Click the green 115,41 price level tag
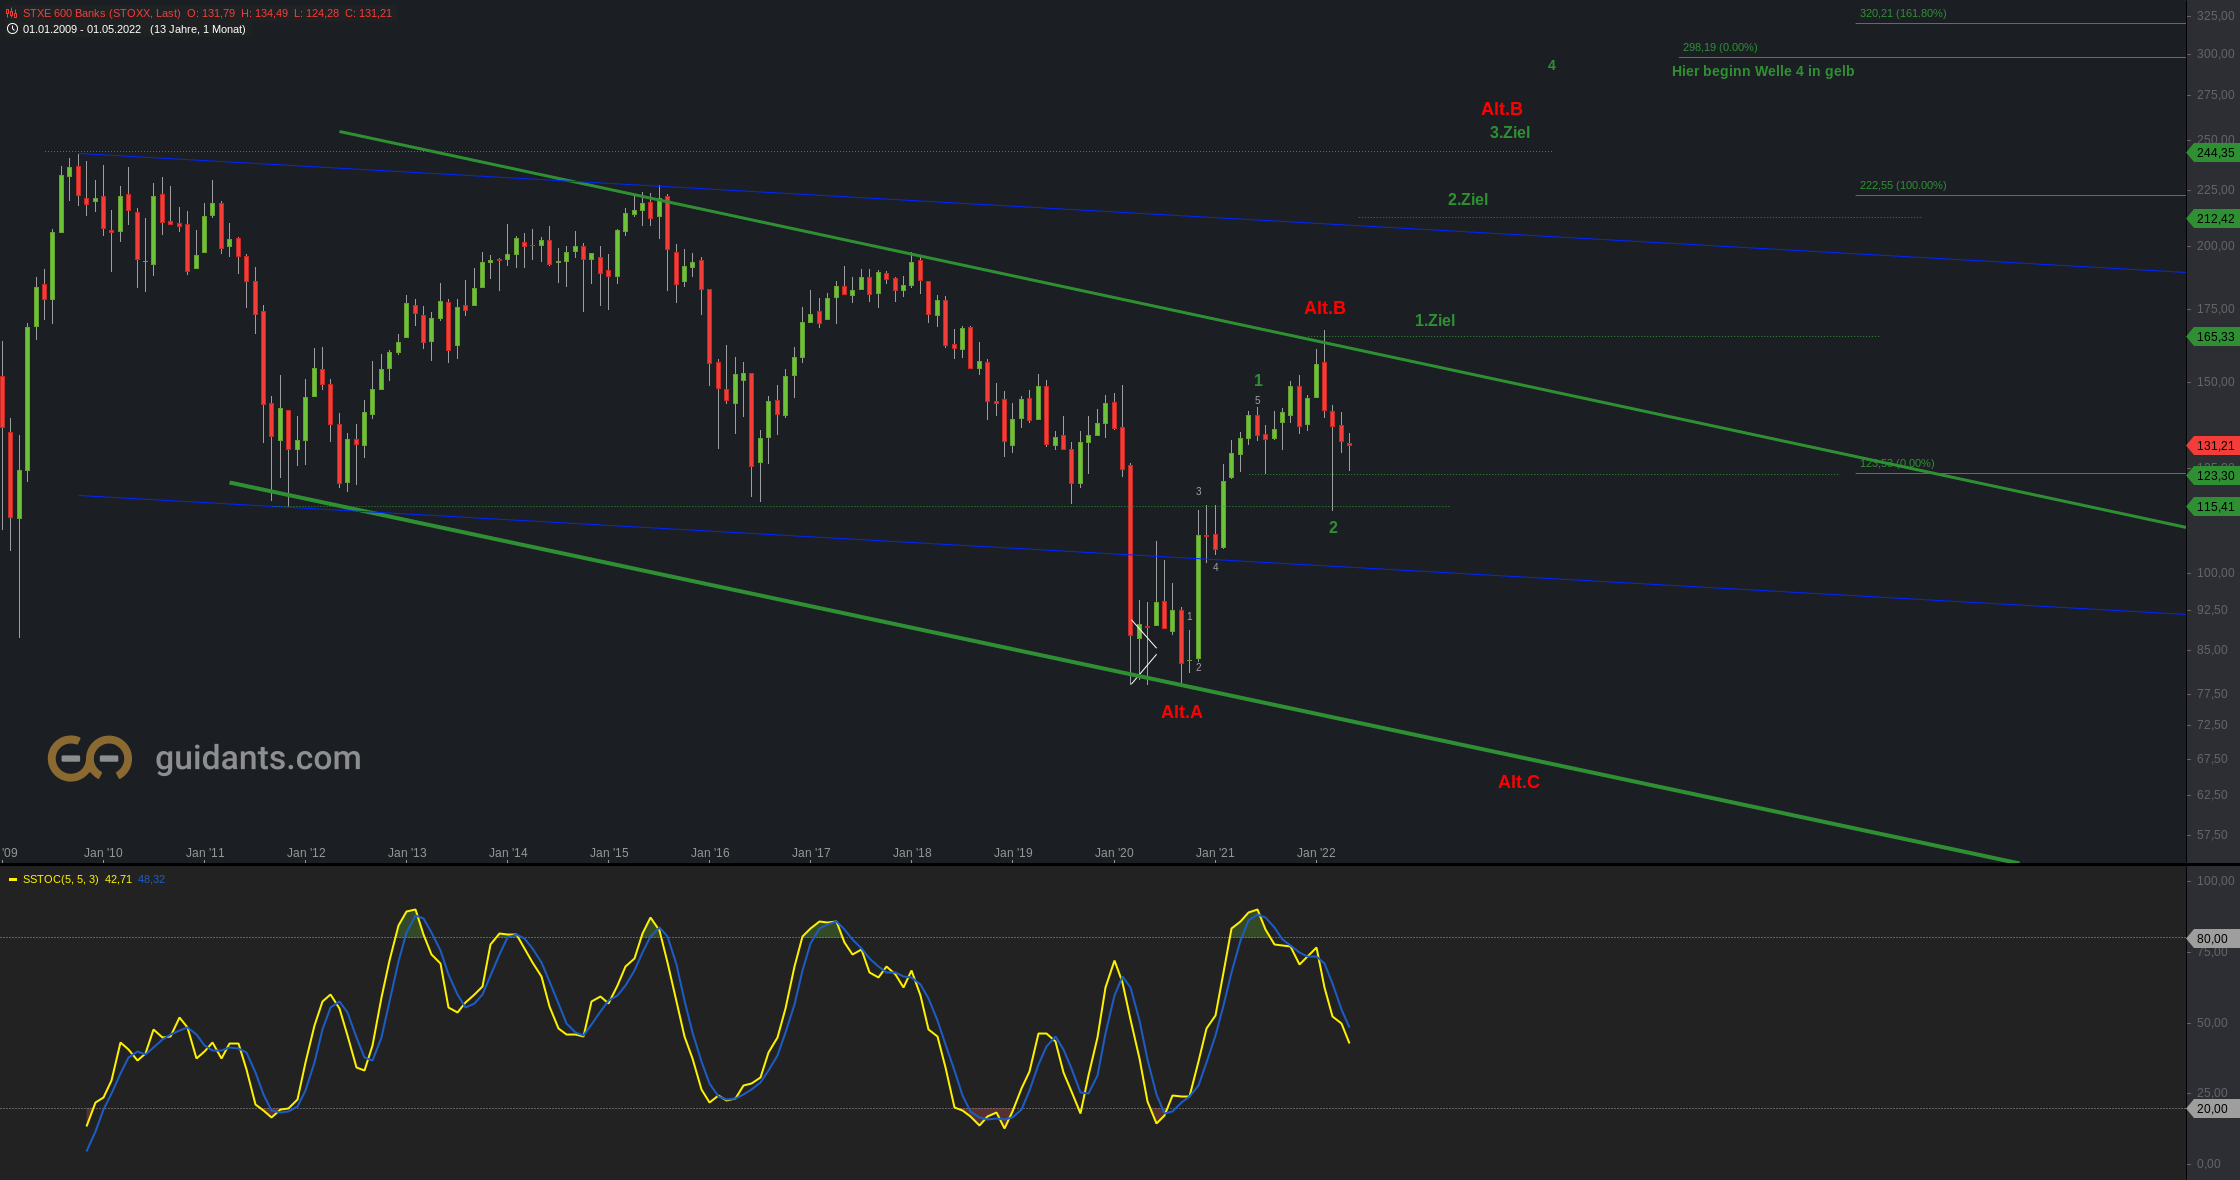 (2214, 507)
